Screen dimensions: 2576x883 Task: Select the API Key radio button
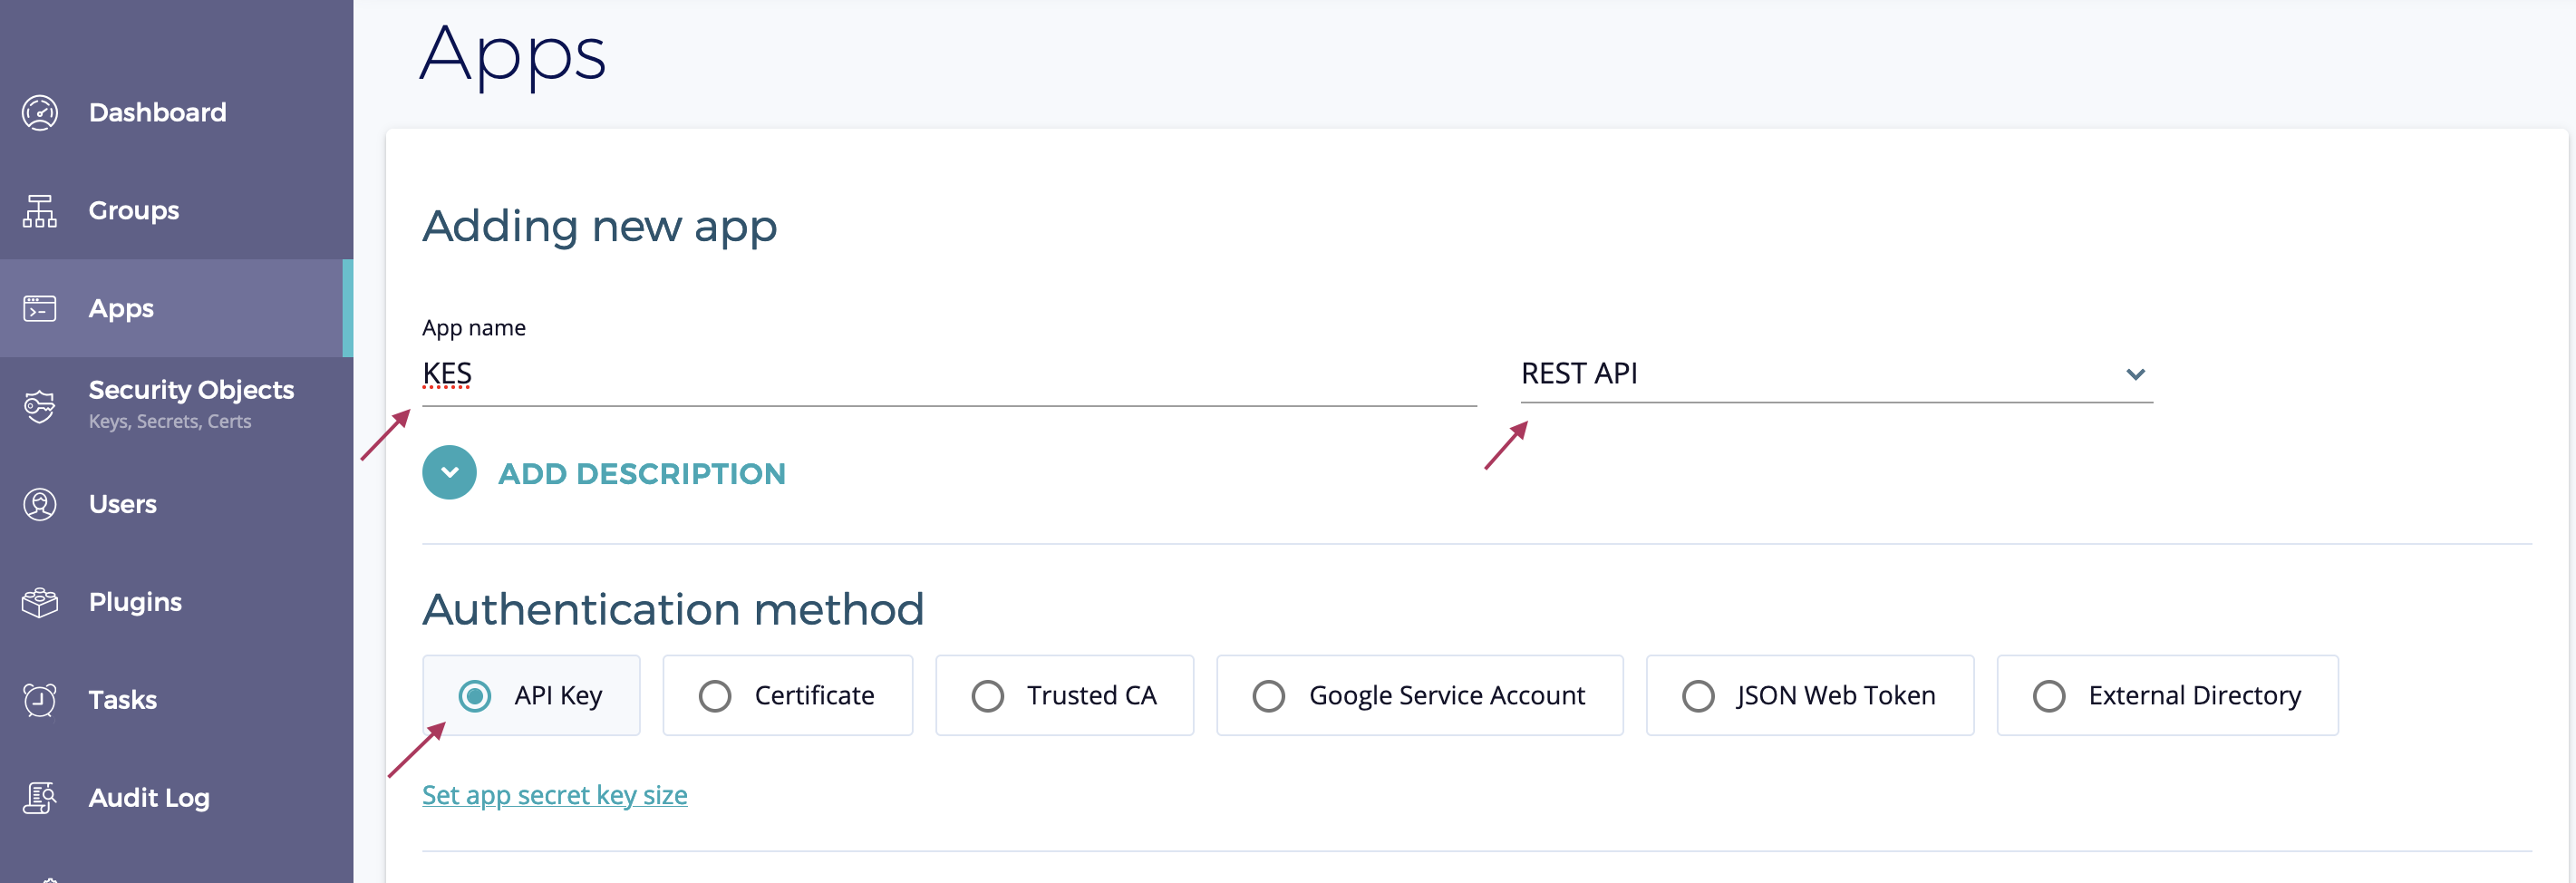(475, 696)
